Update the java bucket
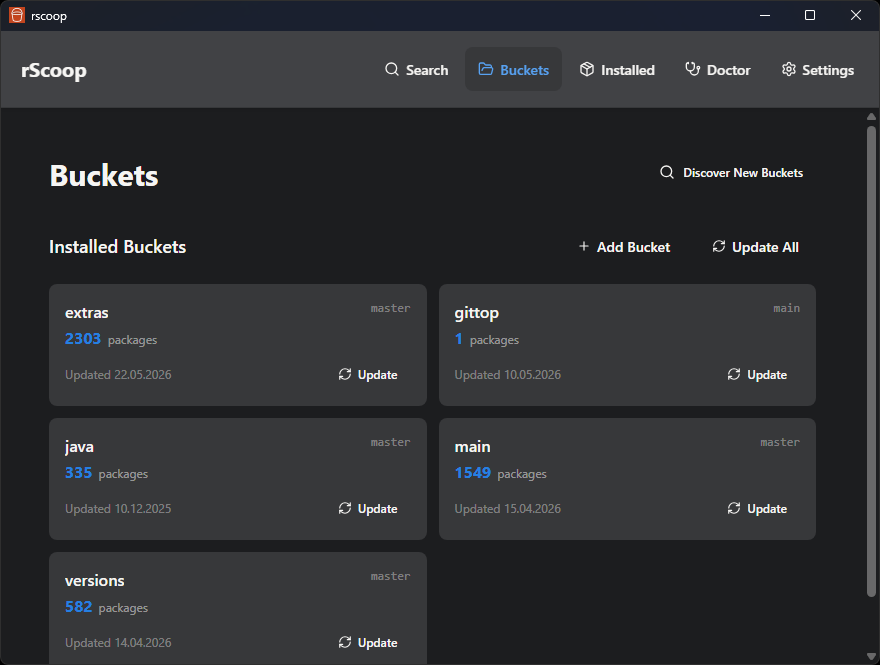Viewport: 880px width, 665px height. (x=368, y=509)
